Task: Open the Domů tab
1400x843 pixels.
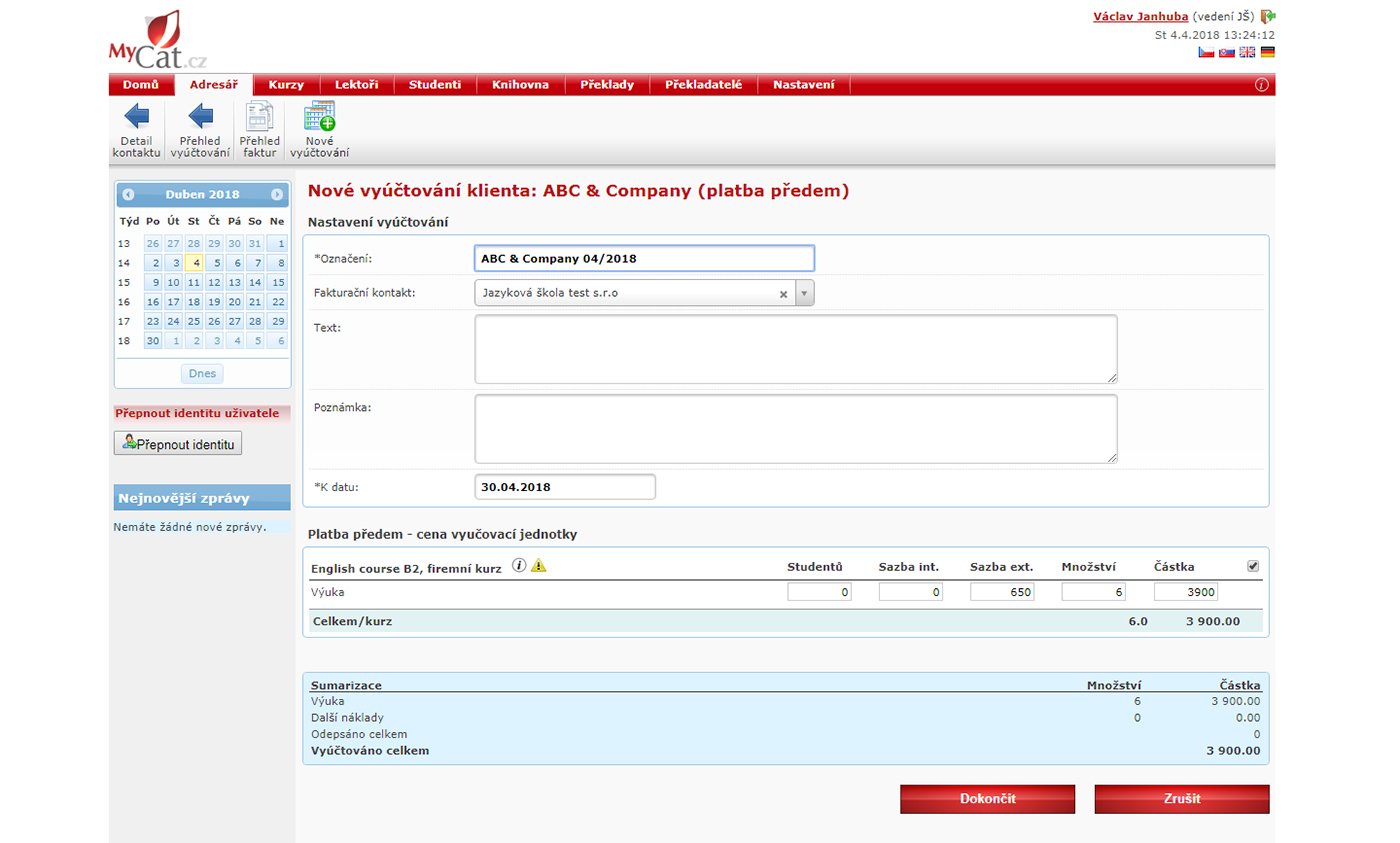Action: click(141, 85)
